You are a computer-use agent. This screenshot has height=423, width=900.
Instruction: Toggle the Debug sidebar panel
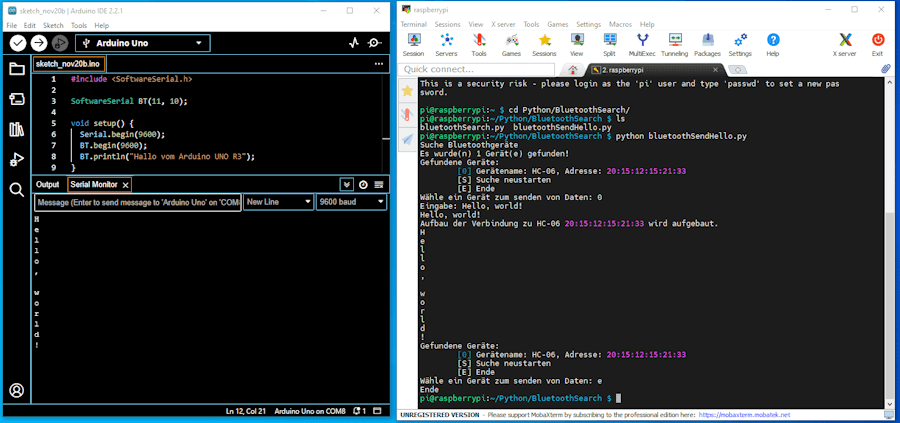point(16,159)
